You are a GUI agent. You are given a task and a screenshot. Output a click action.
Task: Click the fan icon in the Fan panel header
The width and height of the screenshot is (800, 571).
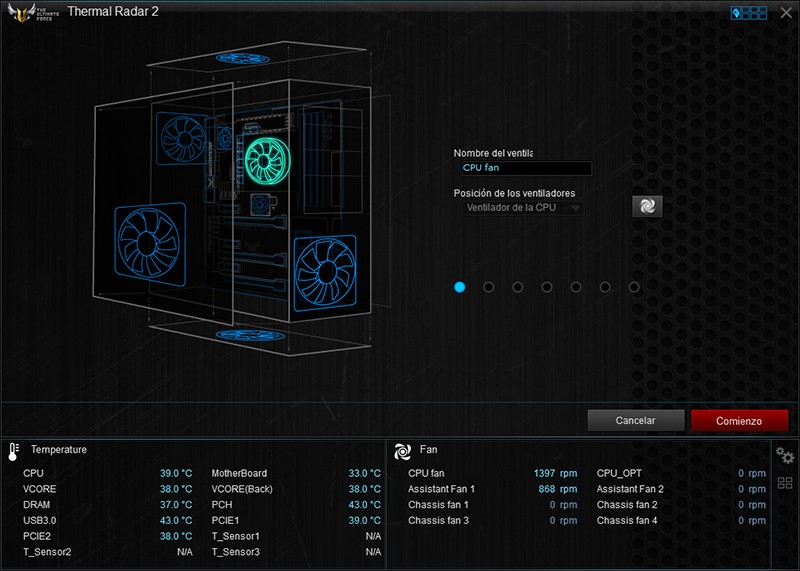point(402,451)
